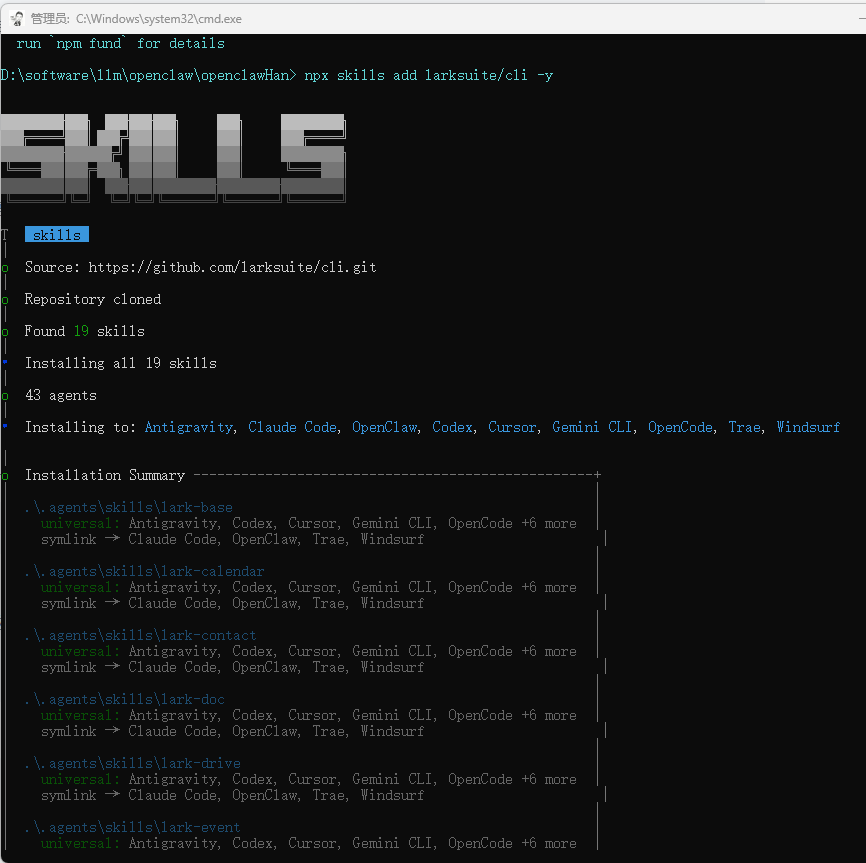Screen dimensions: 866x863
Task: Click the .\.agents\skills\lark-base path
Action: [x=128, y=507]
